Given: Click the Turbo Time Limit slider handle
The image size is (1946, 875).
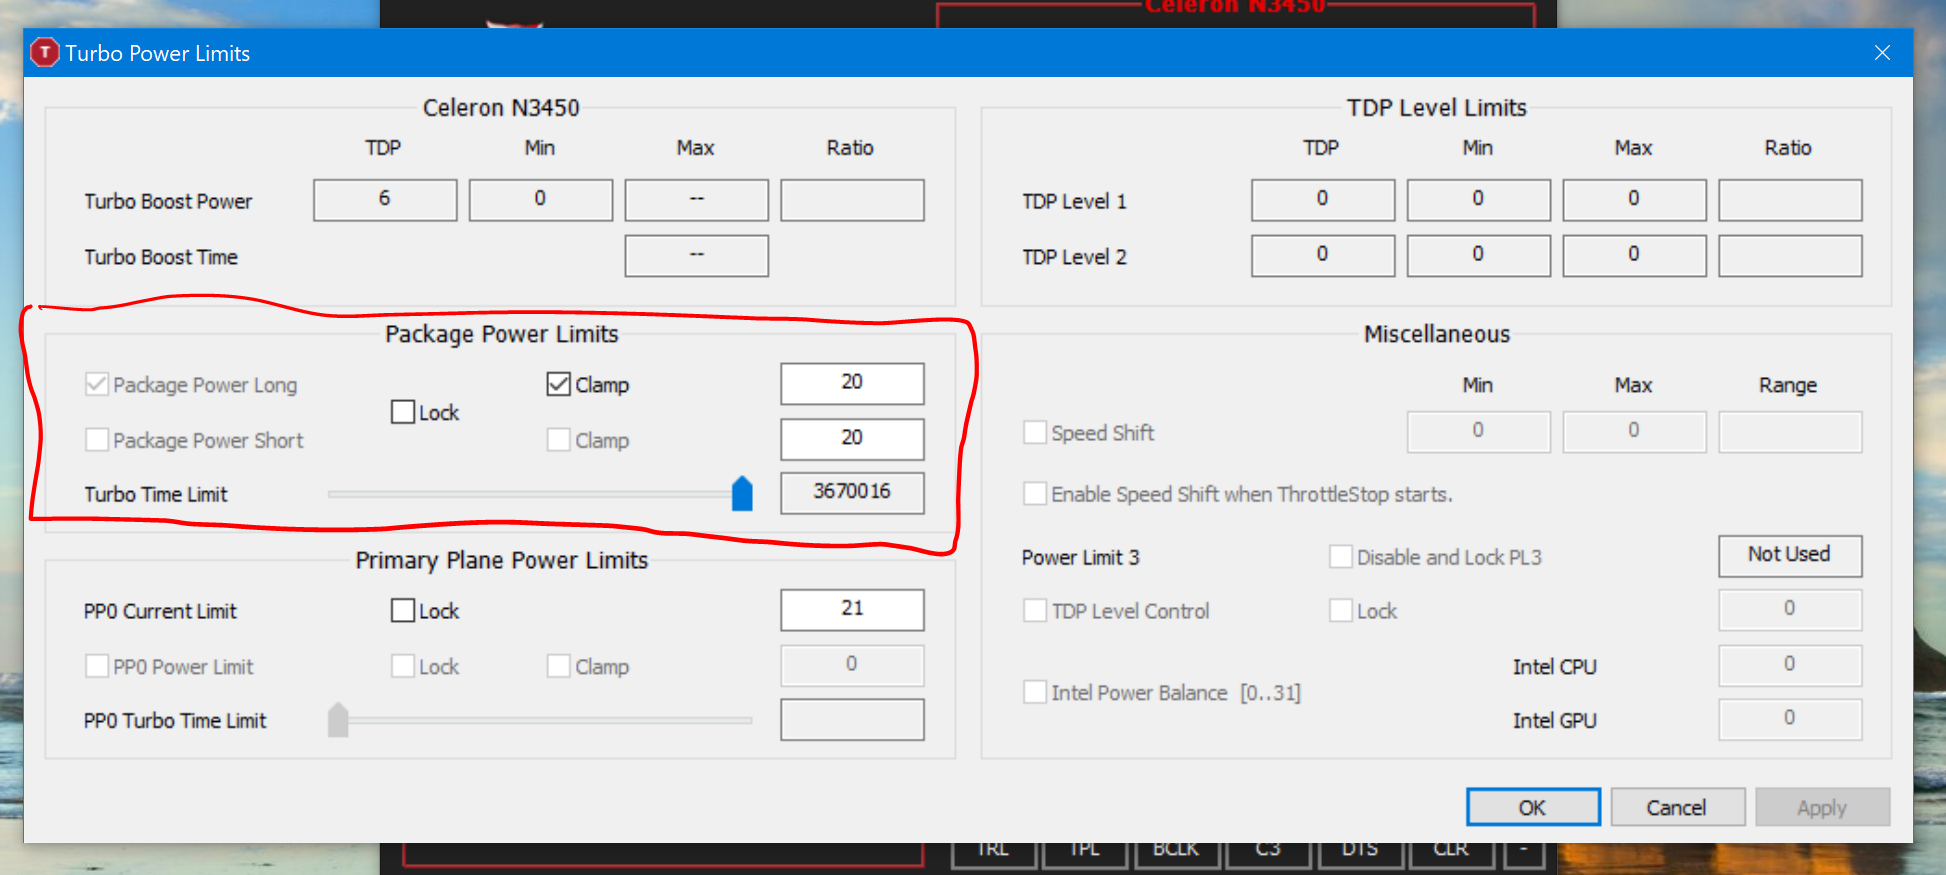Looking at the screenshot, I should click(x=742, y=493).
